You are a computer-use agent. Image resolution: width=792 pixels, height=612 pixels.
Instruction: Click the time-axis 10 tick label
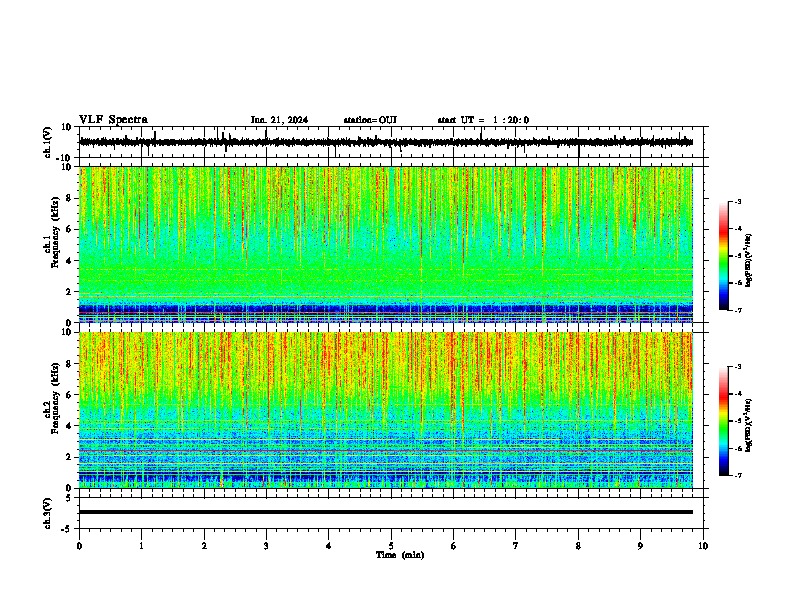[x=703, y=545]
